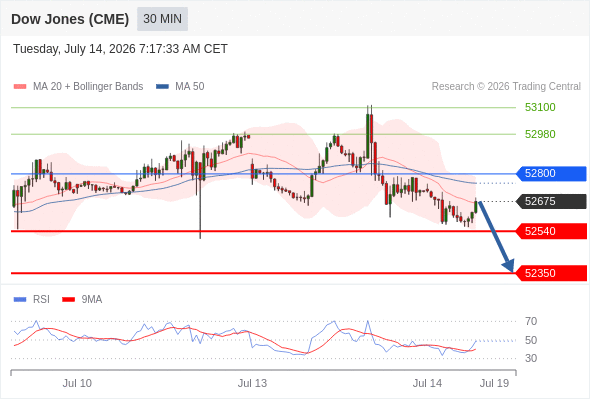590x400 pixels.
Task: Click the blue RSI legend swatch
Action: tap(20, 300)
